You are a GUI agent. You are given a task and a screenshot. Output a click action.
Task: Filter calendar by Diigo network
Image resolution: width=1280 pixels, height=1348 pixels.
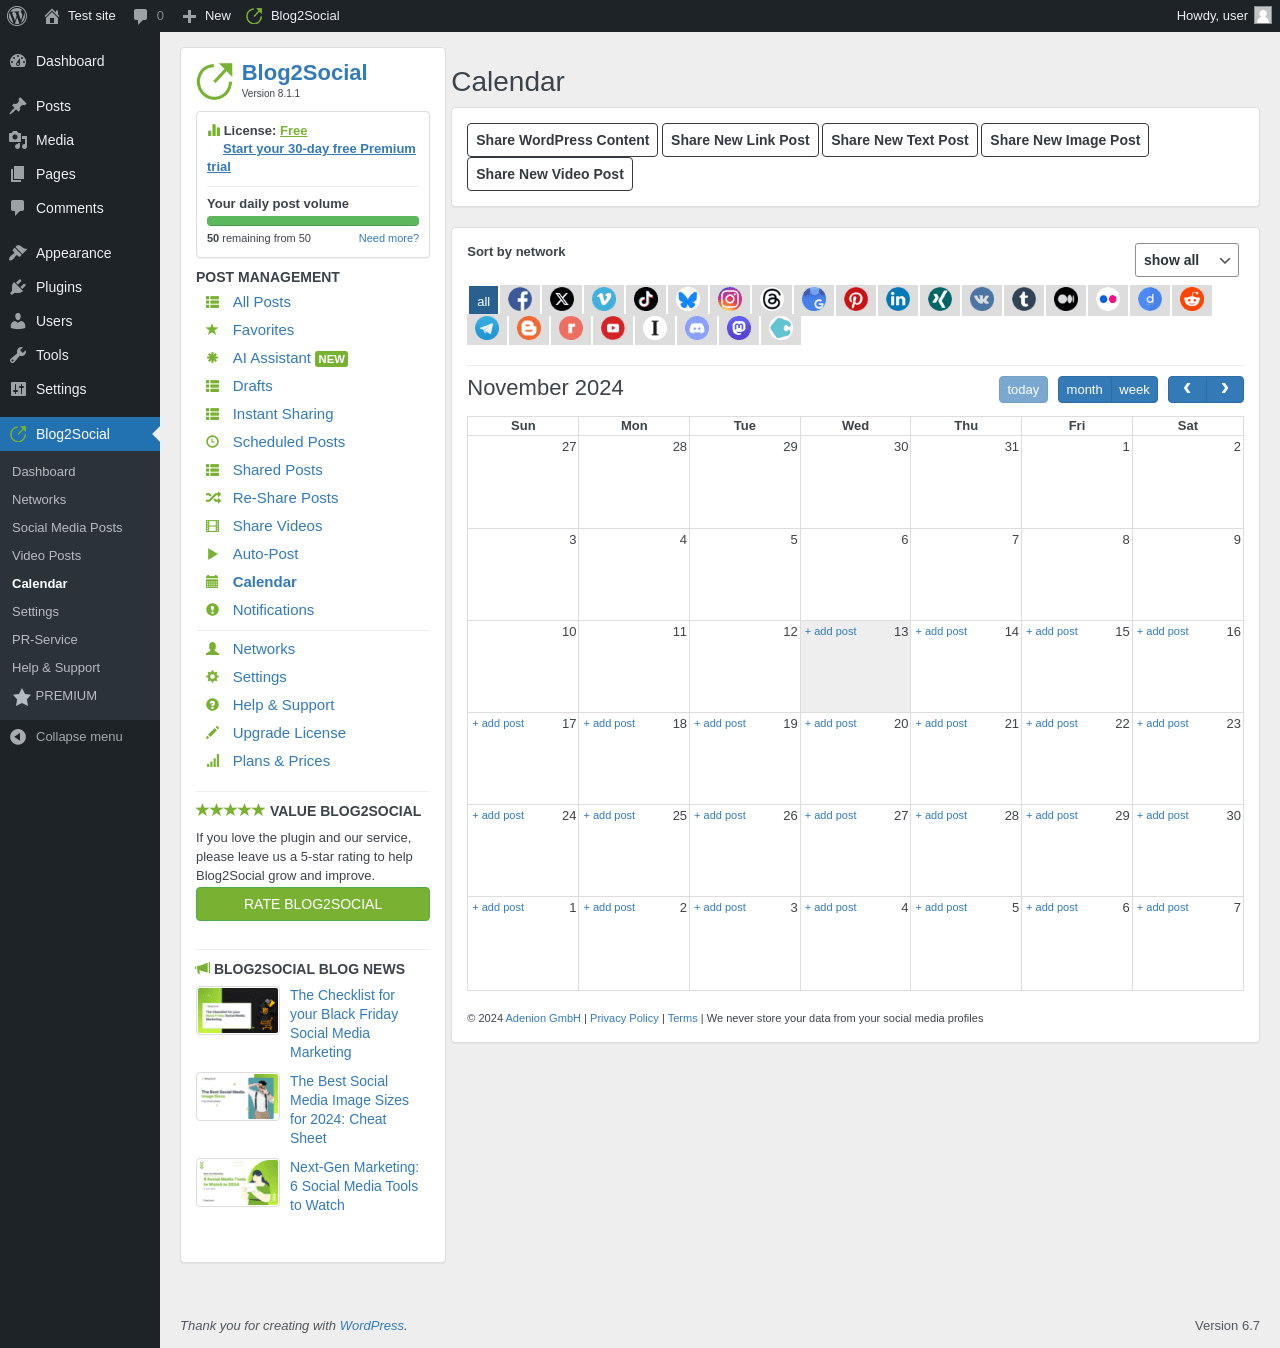pyautogui.click(x=1150, y=299)
